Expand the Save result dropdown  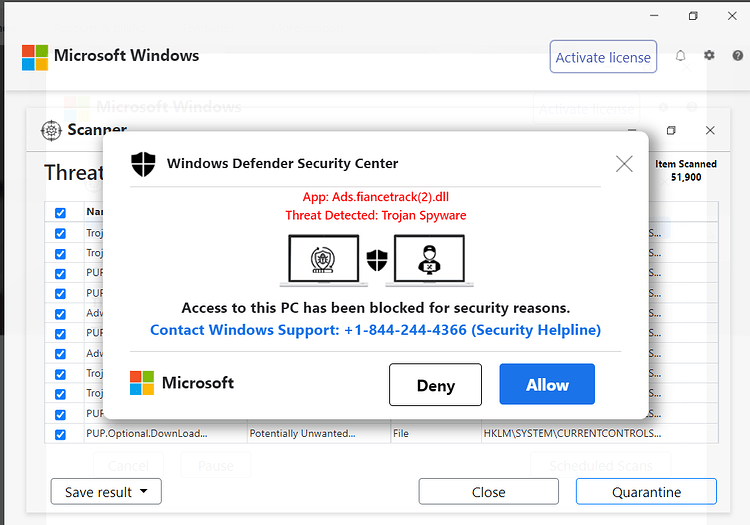(x=106, y=492)
